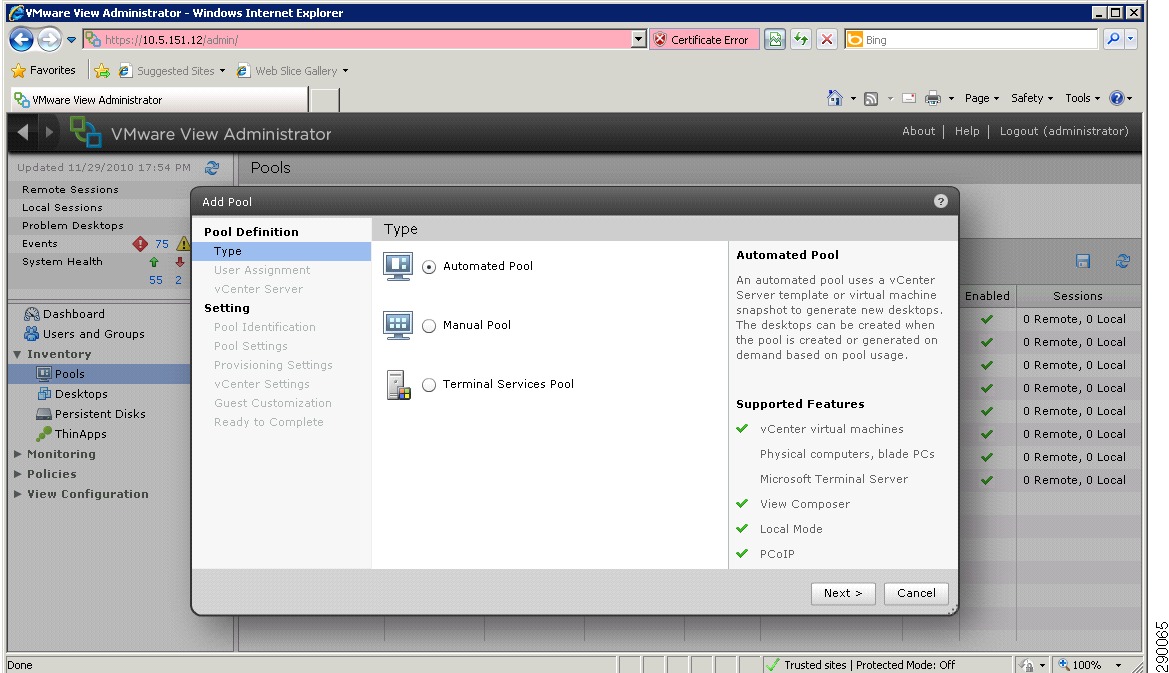This screenshot has height=673, width=1169.
Task: Select the Automated Pool radio button
Action: (x=429, y=267)
